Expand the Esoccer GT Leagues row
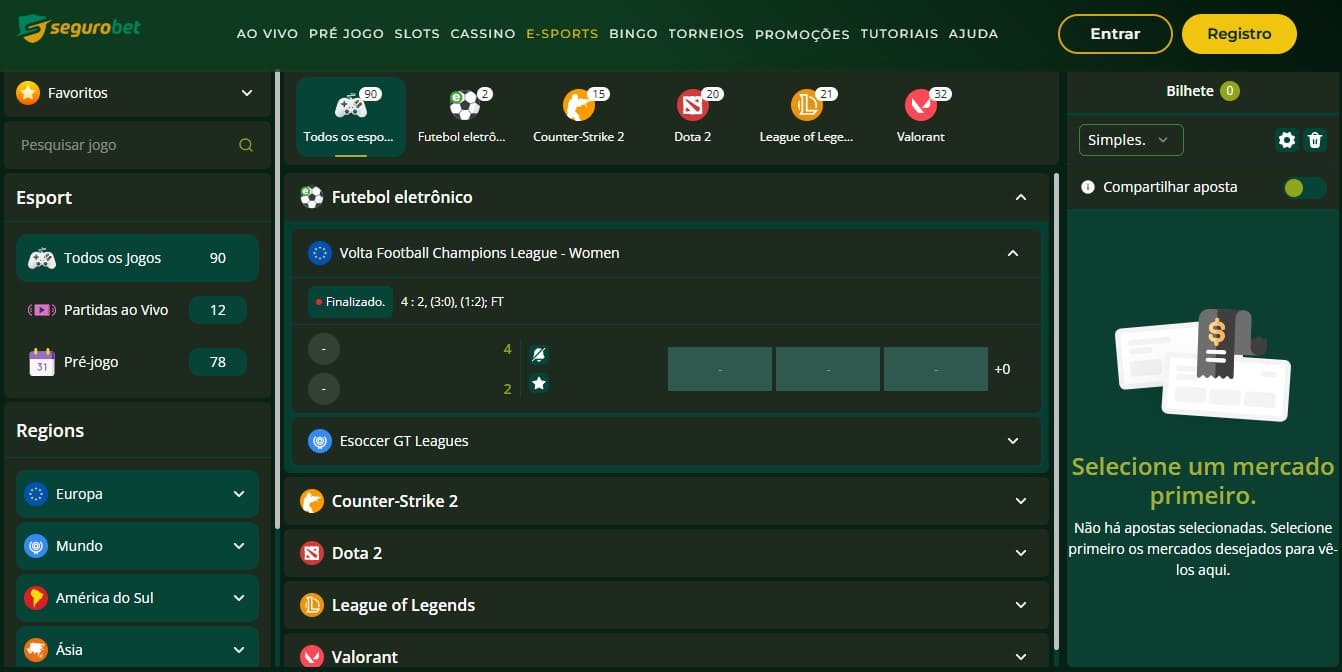This screenshot has width=1342, height=672. [x=1013, y=441]
